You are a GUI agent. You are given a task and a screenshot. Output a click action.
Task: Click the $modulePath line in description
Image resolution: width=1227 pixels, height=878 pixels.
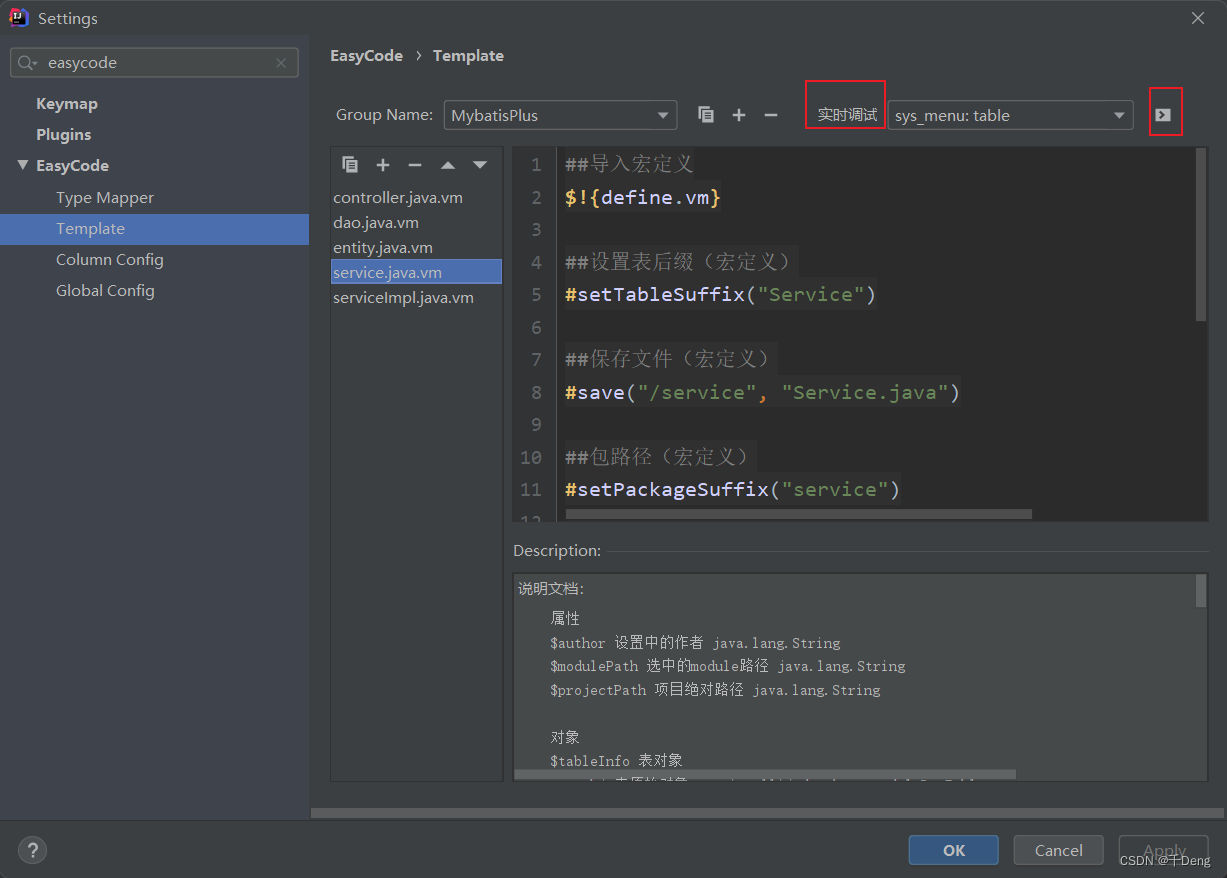tap(728, 666)
